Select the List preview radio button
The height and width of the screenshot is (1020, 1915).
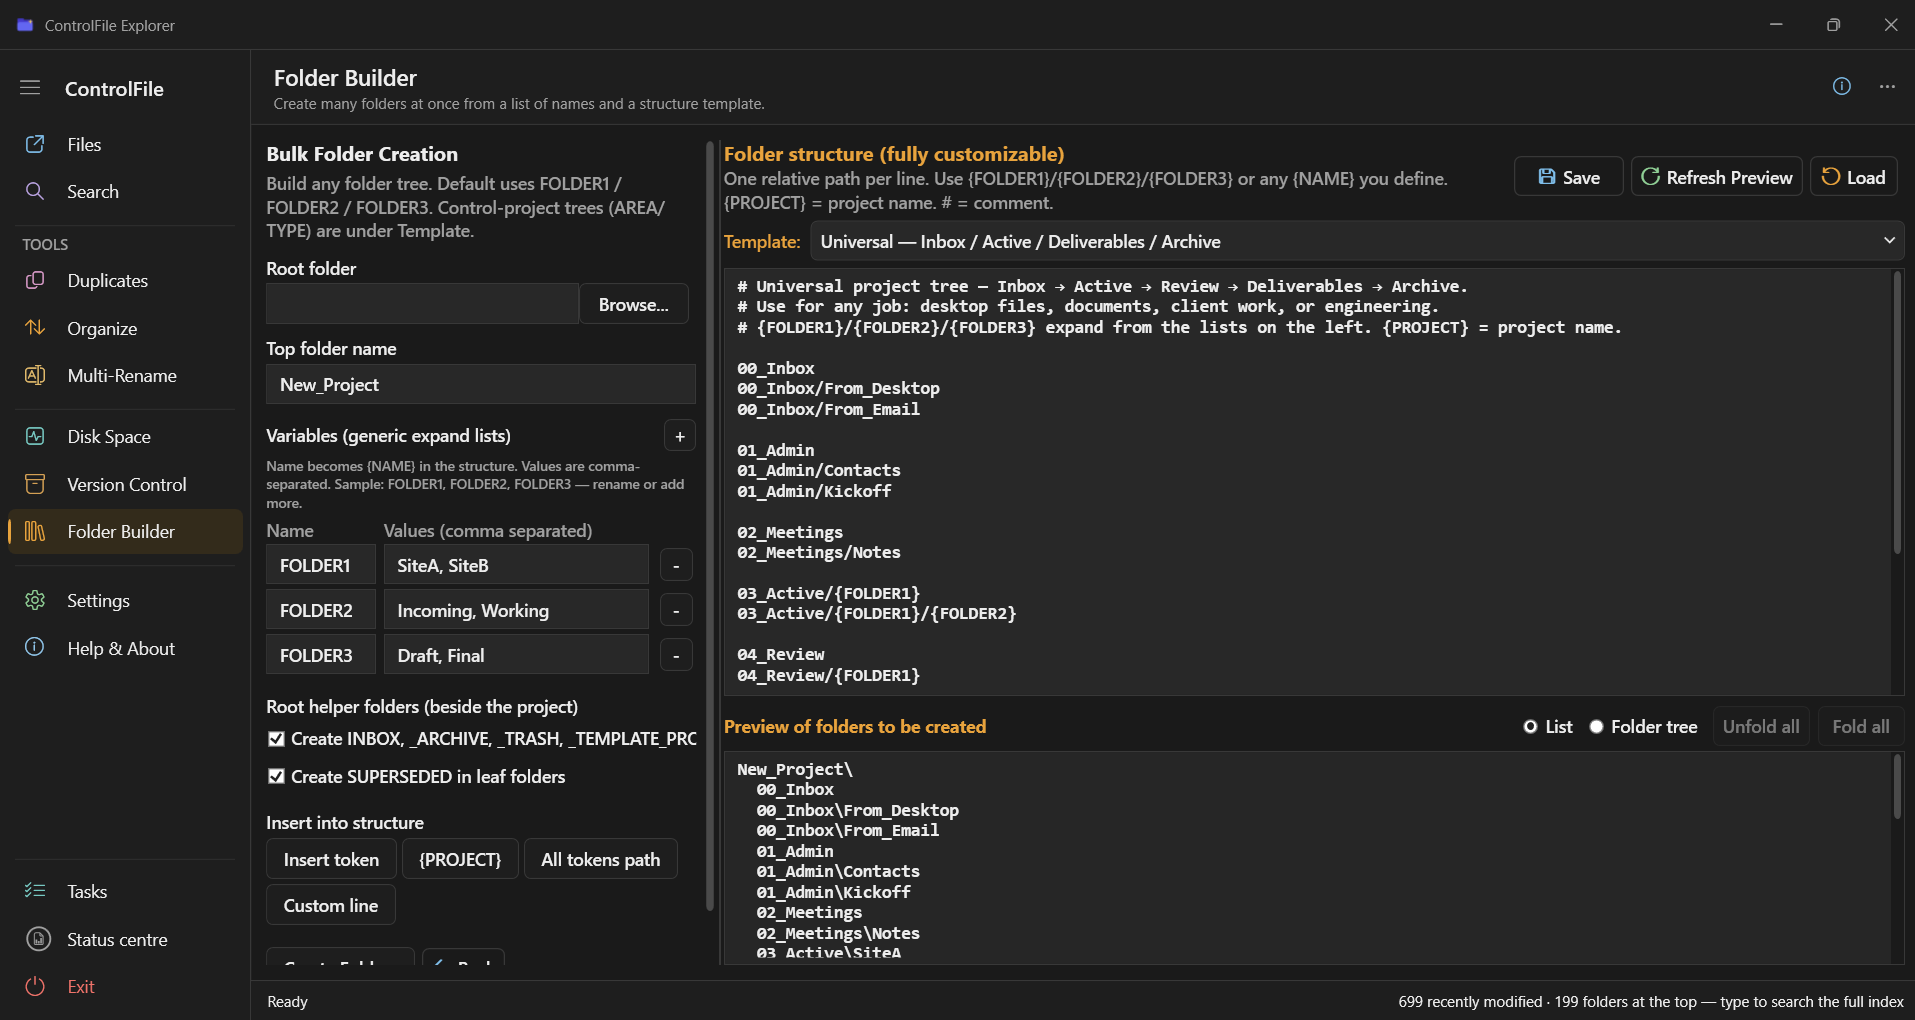[1530, 727]
